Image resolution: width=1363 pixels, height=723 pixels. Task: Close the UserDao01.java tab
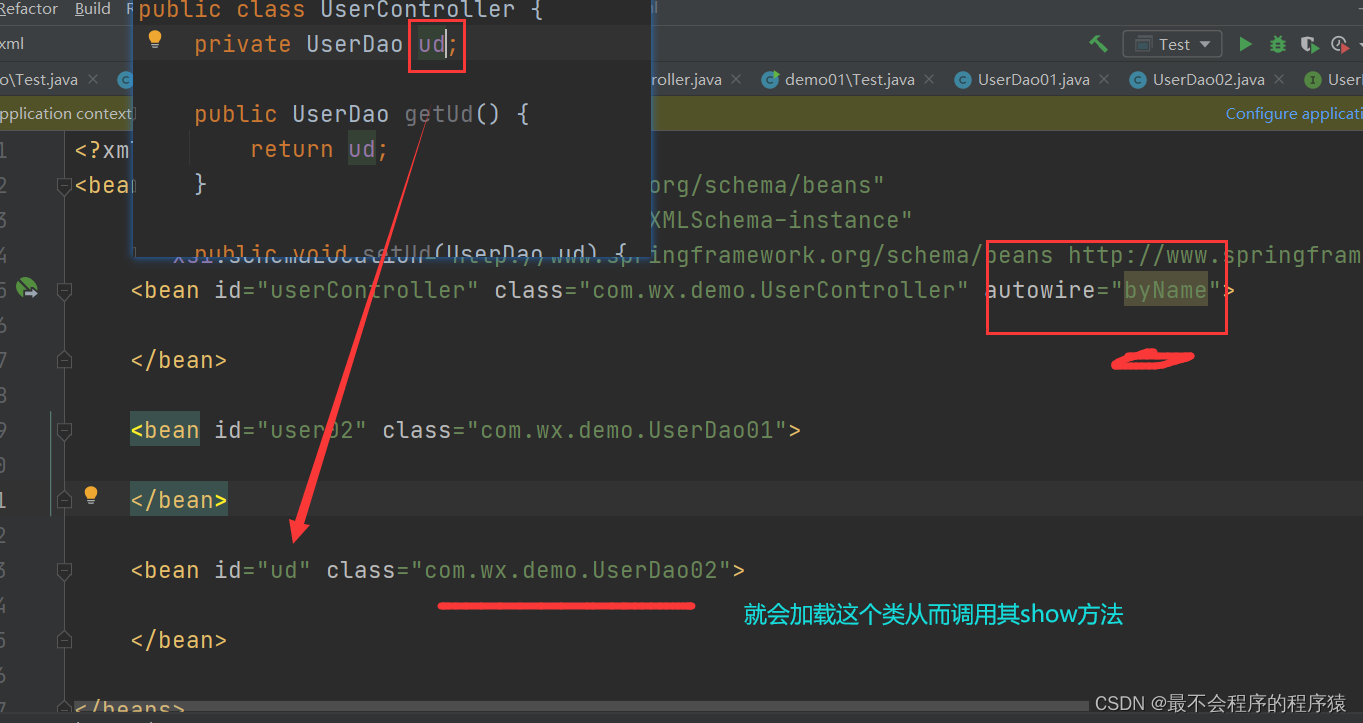[1105, 80]
